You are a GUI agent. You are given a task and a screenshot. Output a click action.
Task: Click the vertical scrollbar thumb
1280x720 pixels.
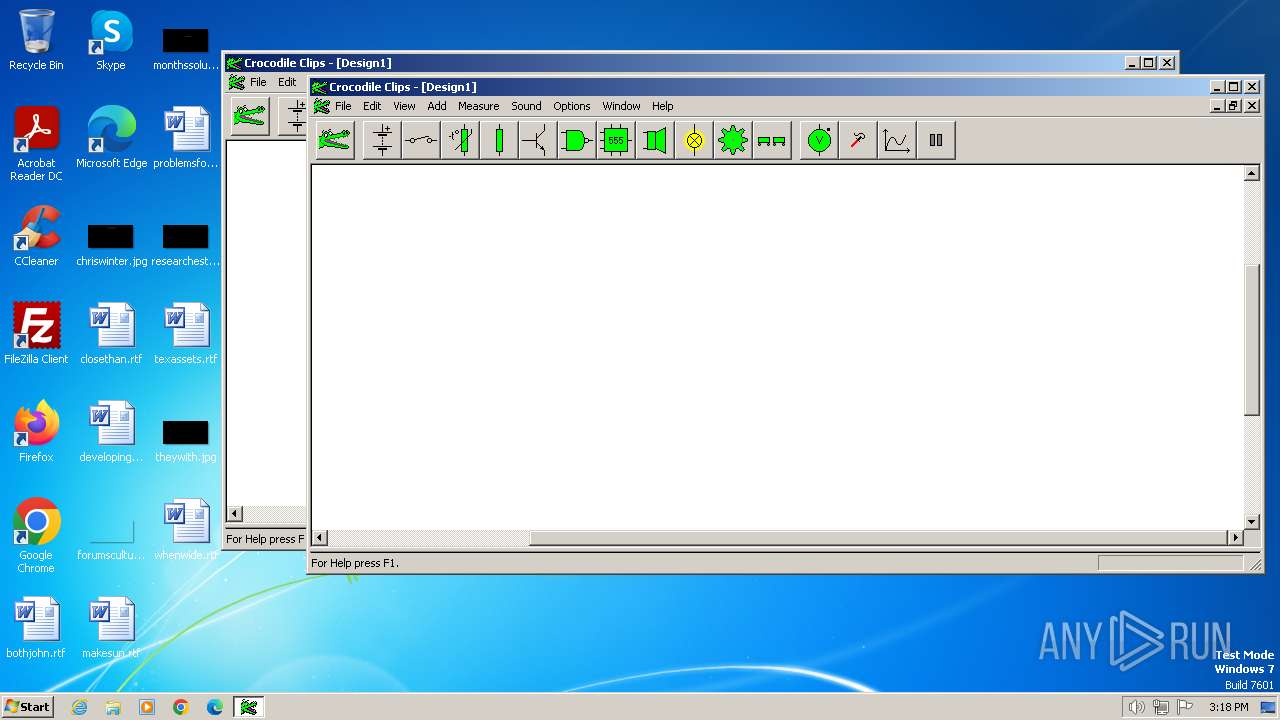tap(1251, 340)
